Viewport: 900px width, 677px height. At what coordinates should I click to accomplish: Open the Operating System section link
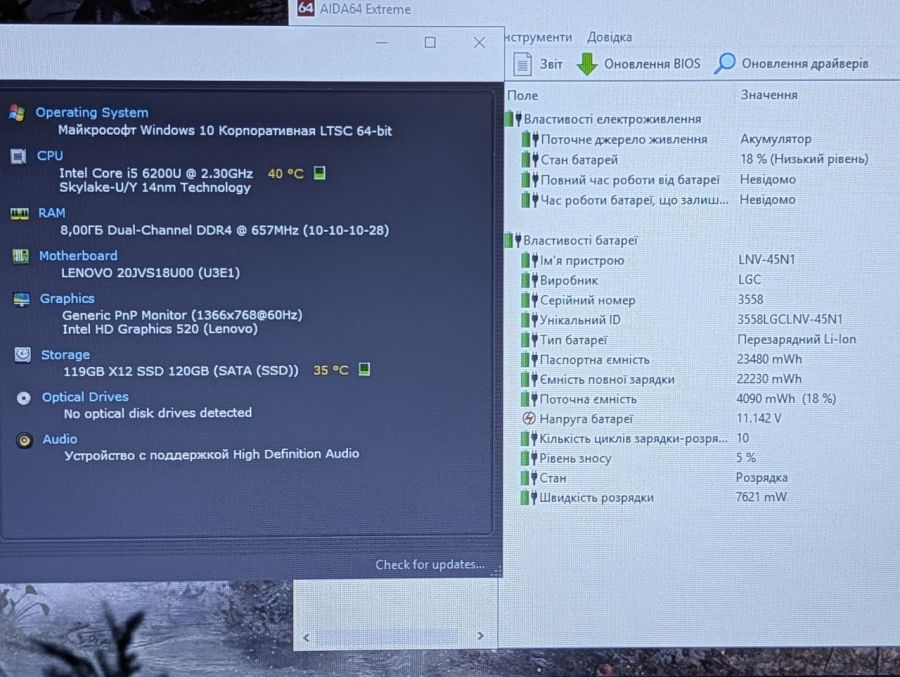tap(92, 113)
